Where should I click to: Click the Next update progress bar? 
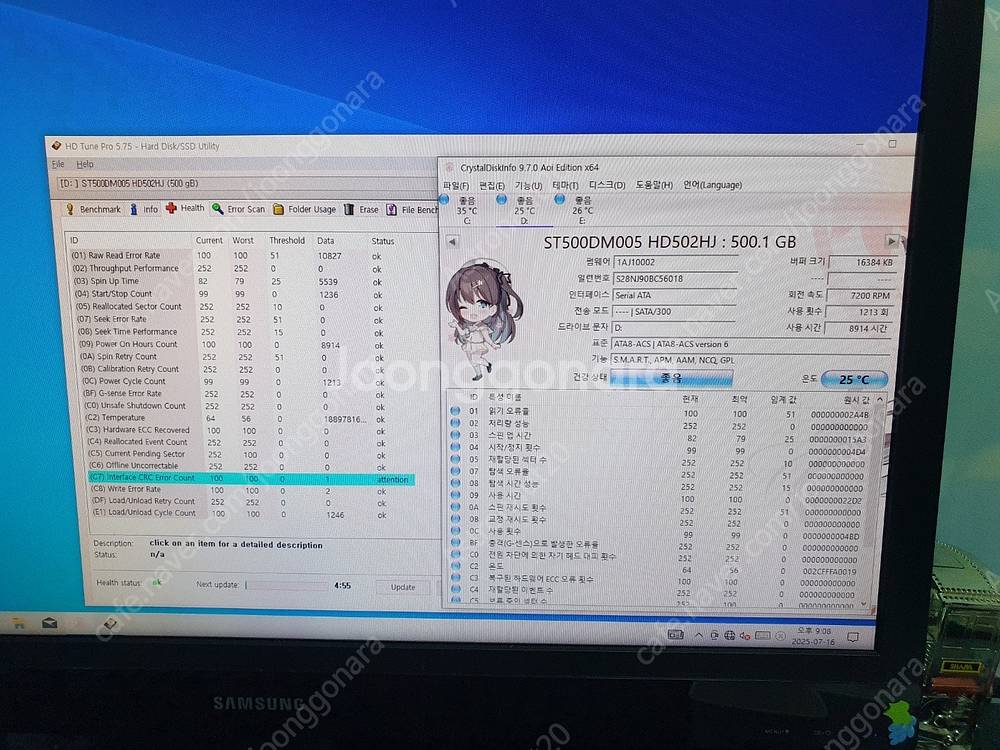click(285, 585)
